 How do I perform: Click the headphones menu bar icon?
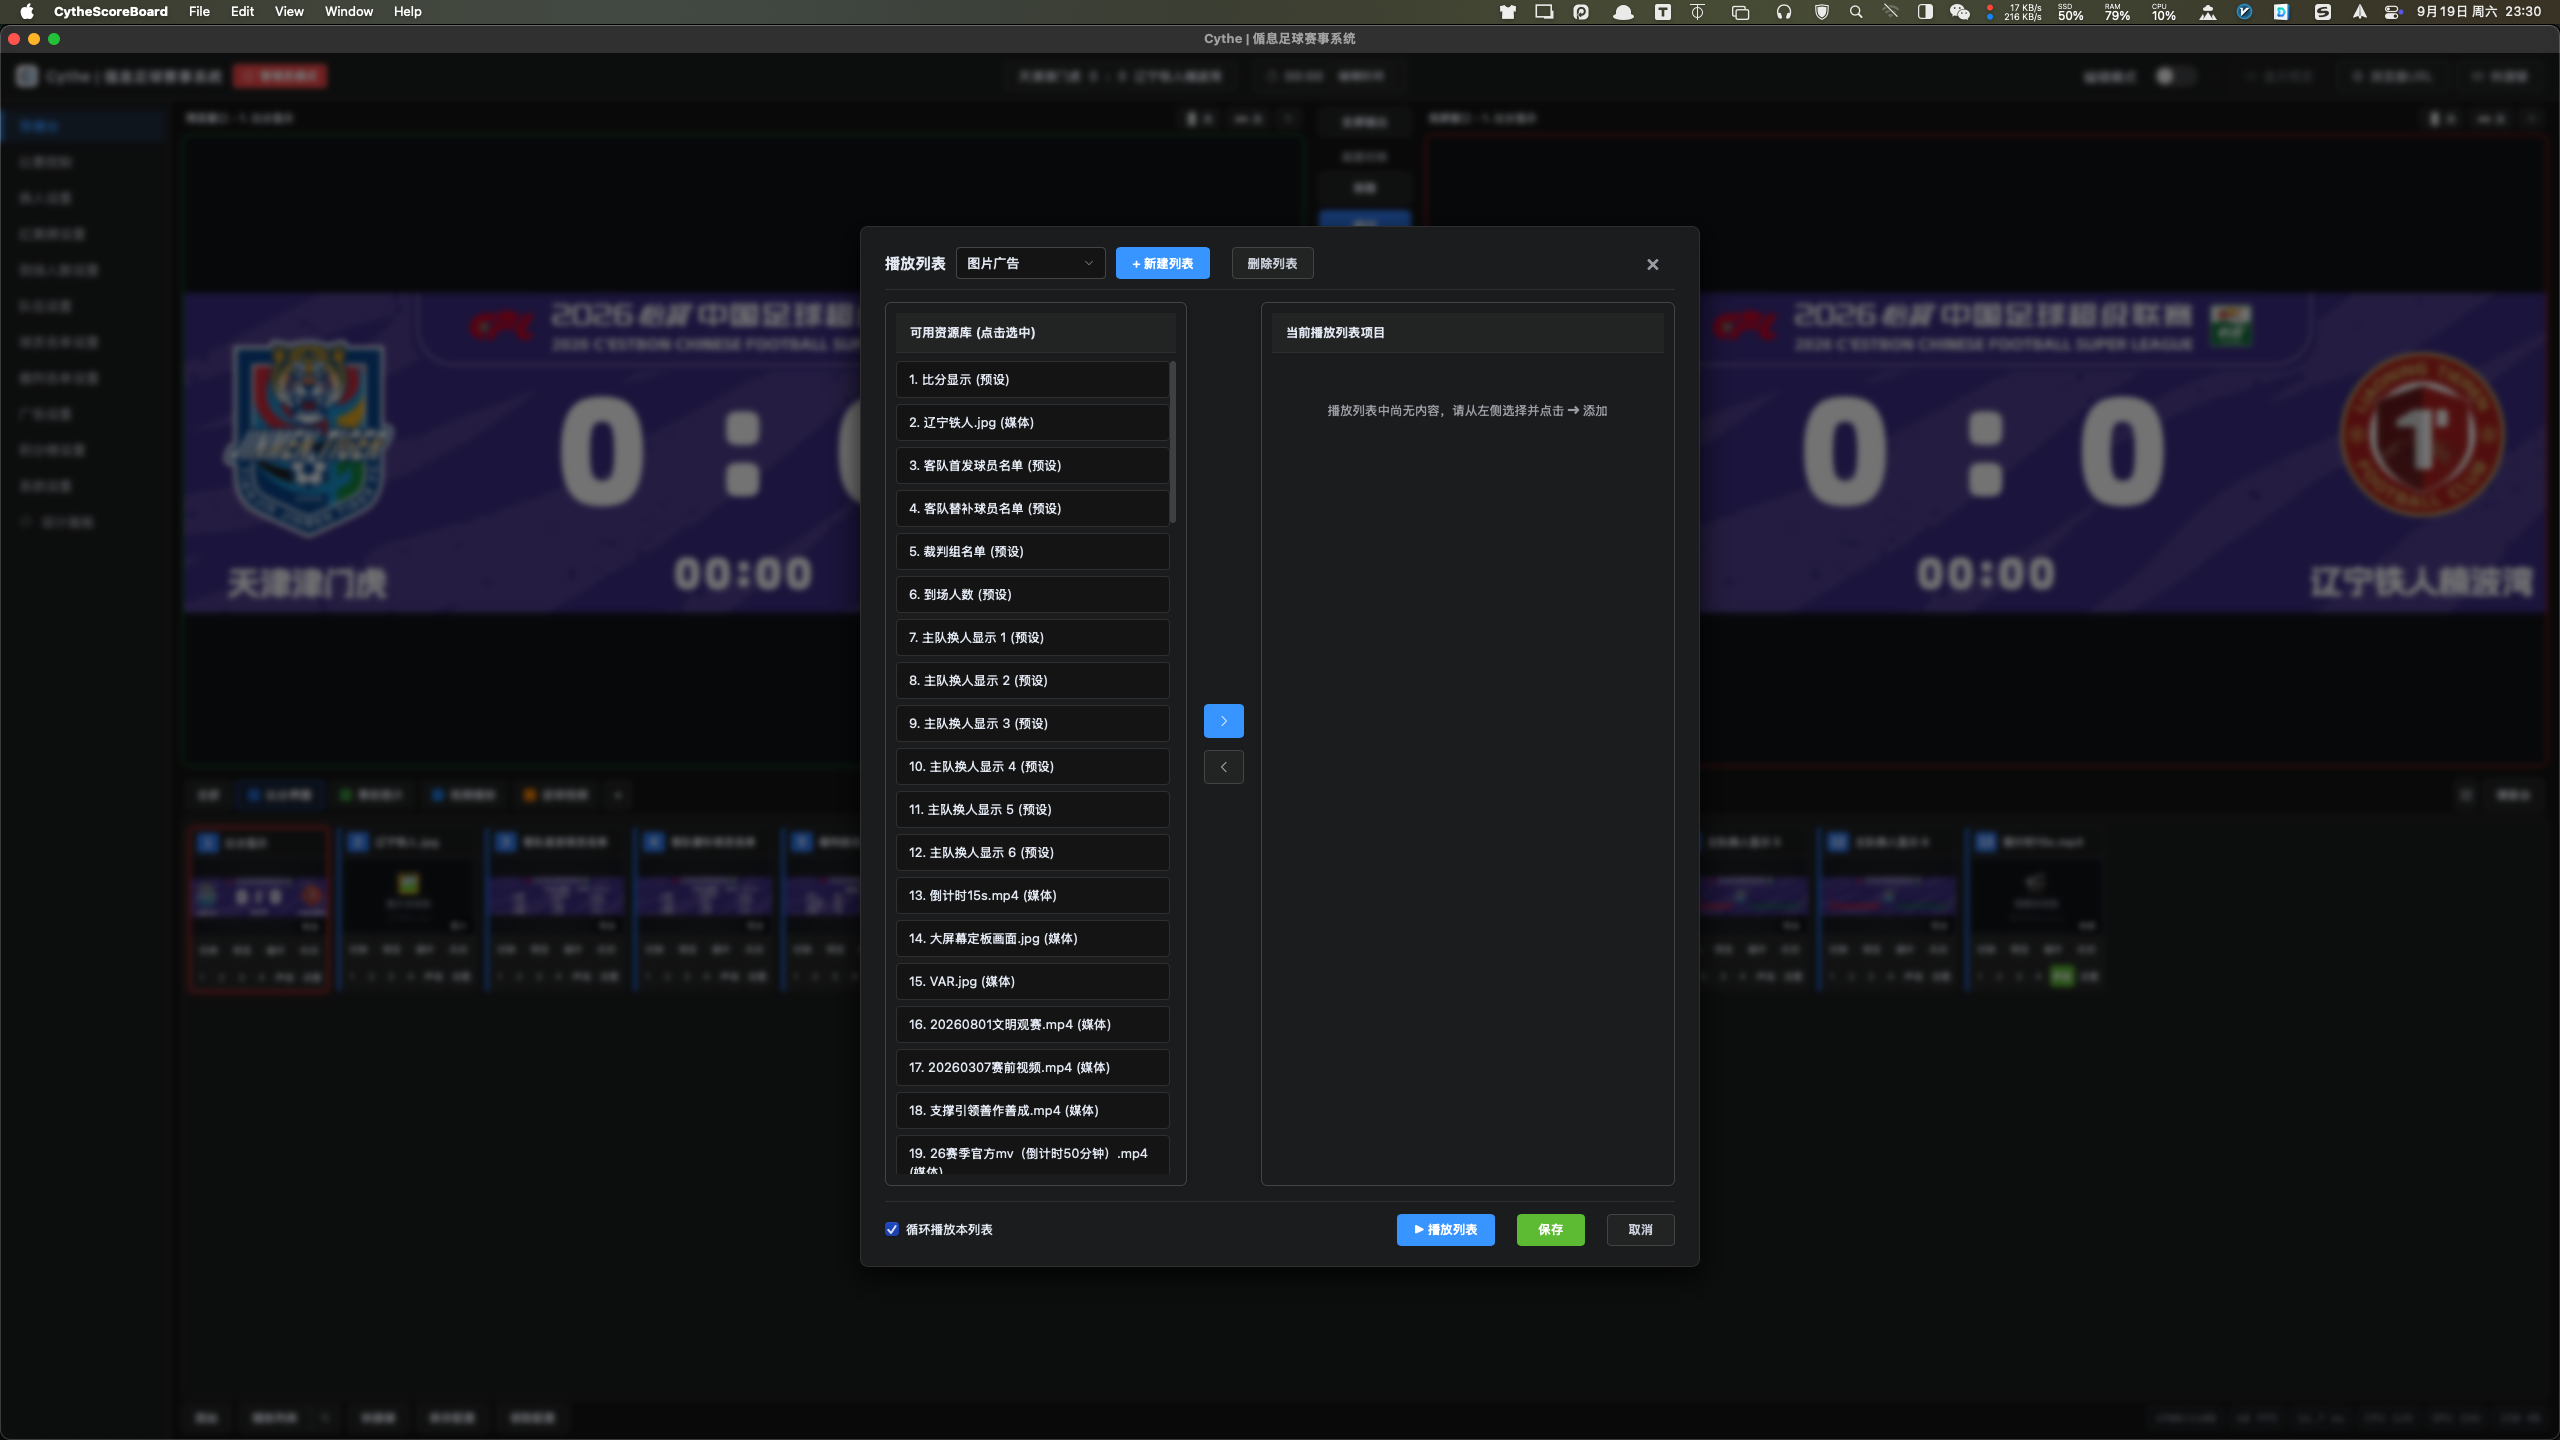pos(1783,12)
